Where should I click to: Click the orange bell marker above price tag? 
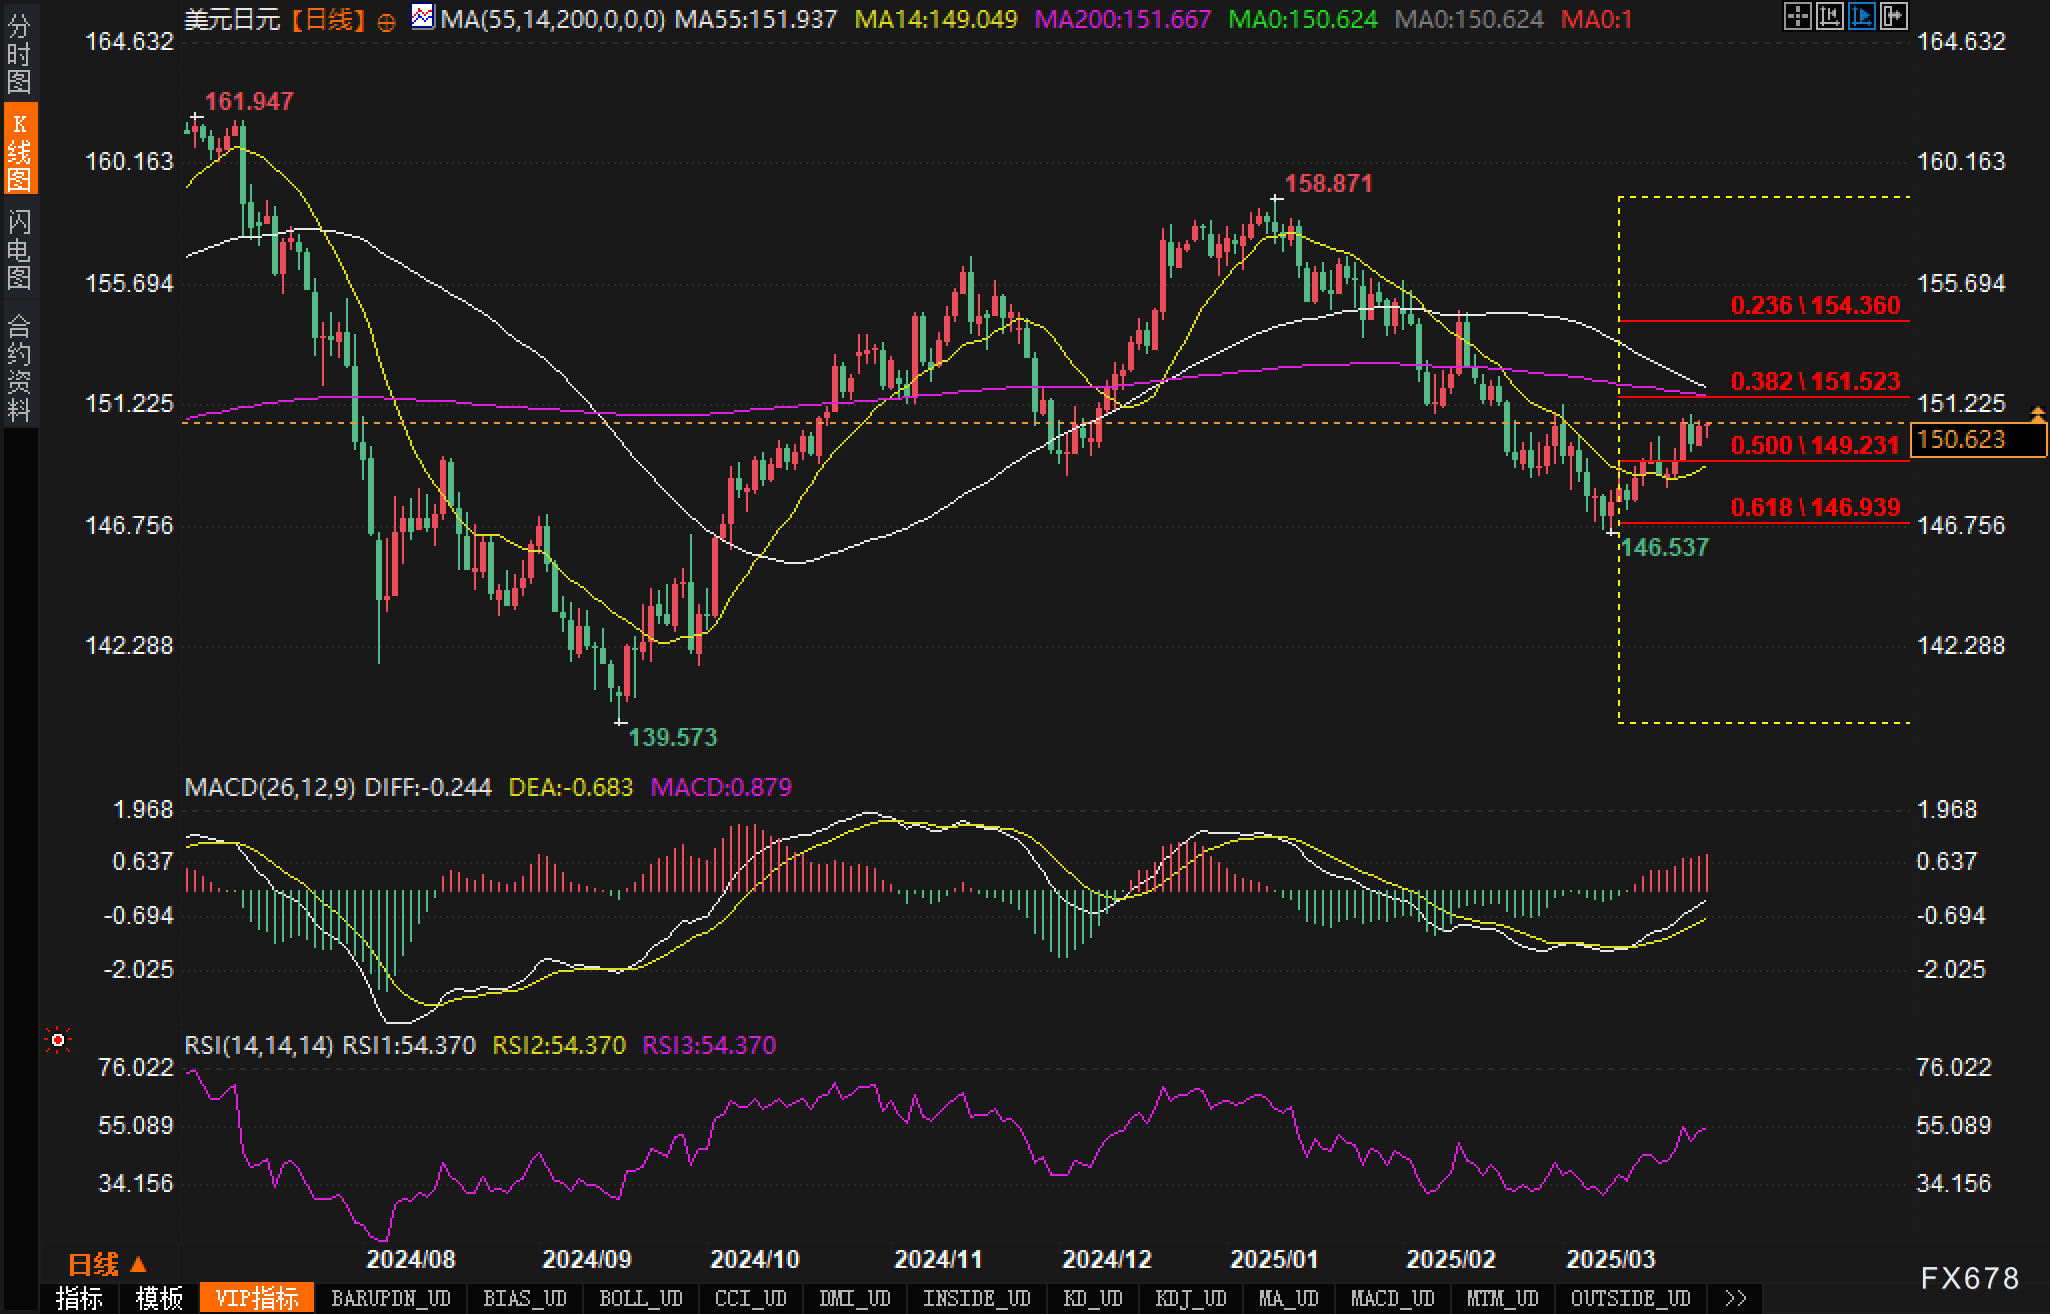click(2037, 413)
